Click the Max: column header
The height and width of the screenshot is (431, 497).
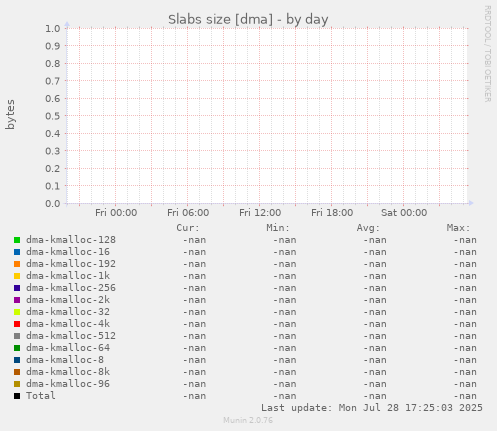click(458, 228)
